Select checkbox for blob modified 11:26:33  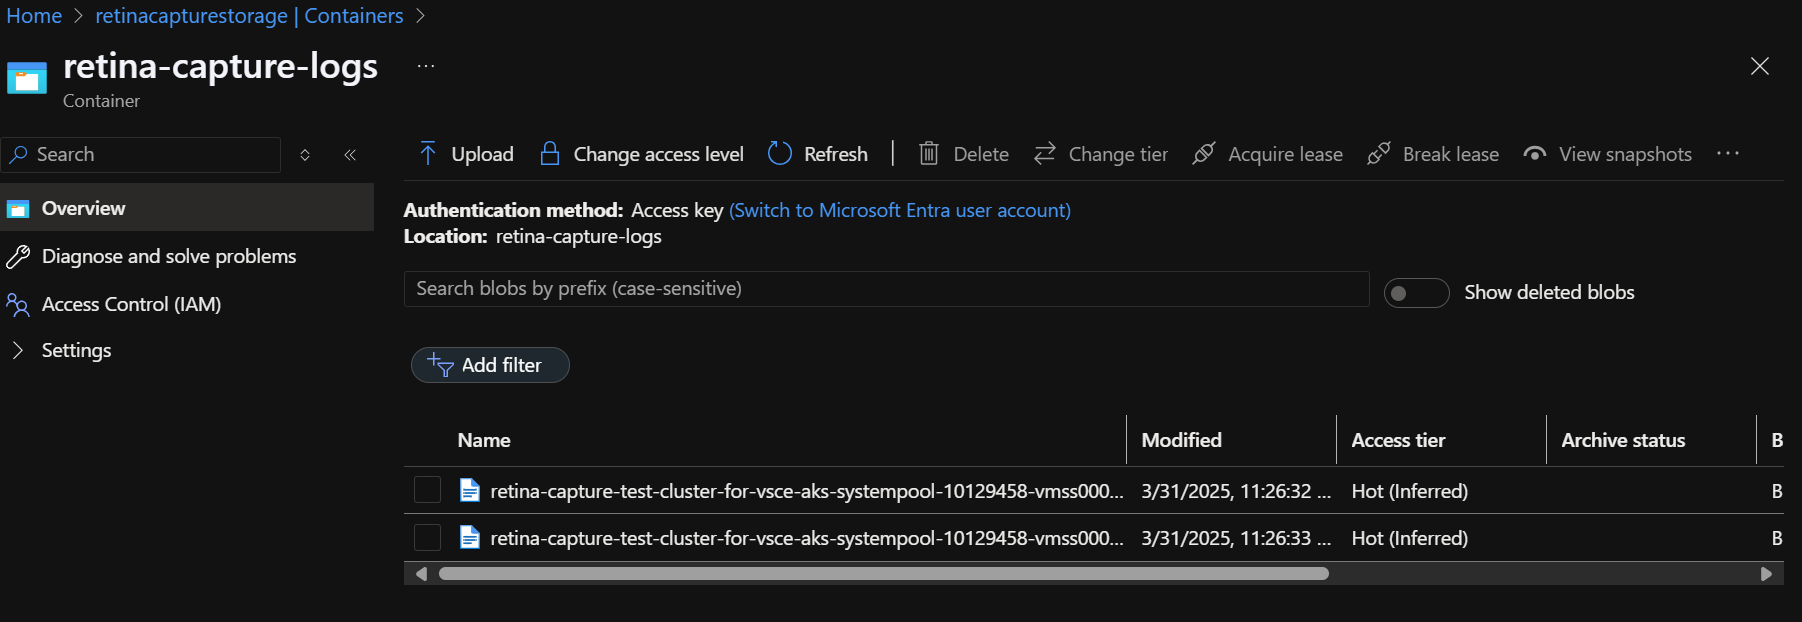coord(428,537)
